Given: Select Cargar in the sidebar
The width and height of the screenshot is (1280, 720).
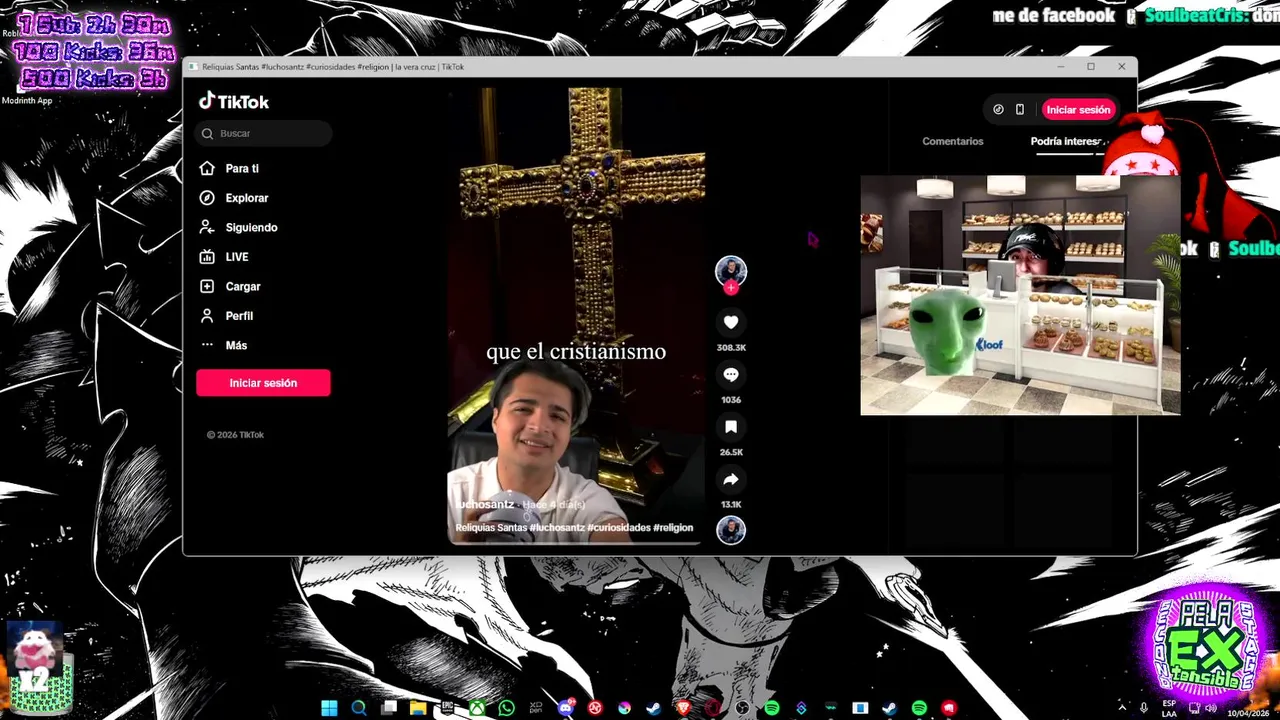Looking at the screenshot, I should click(x=243, y=286).
